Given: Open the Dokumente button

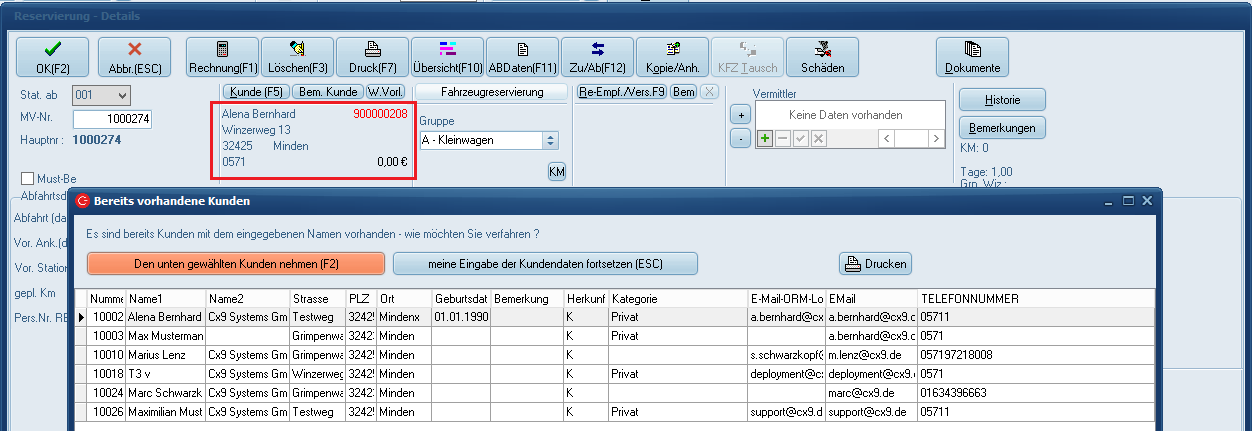Looking at the screenshot, I should tap(972, 58).
